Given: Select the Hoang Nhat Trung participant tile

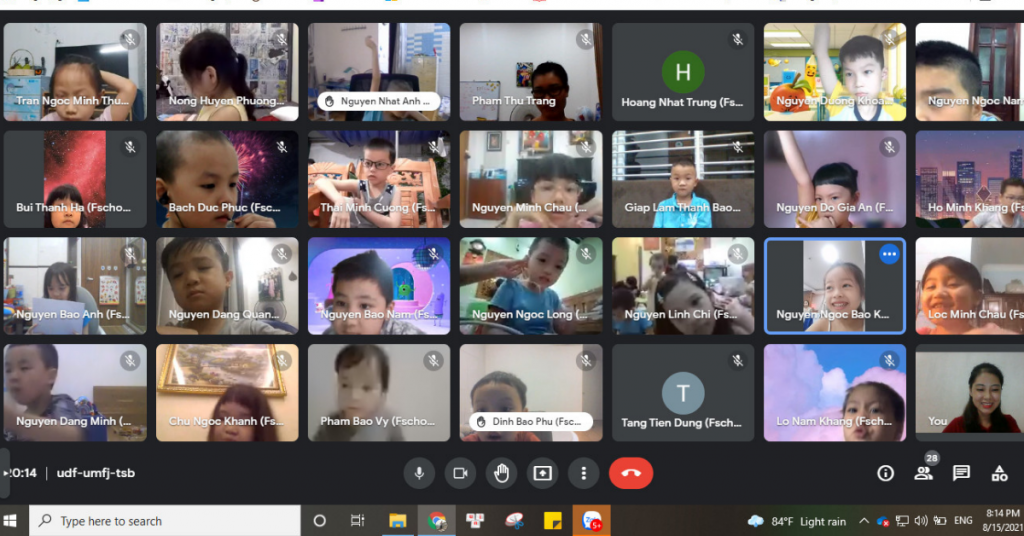Looking at the screenshot, I should coord(683,72).
